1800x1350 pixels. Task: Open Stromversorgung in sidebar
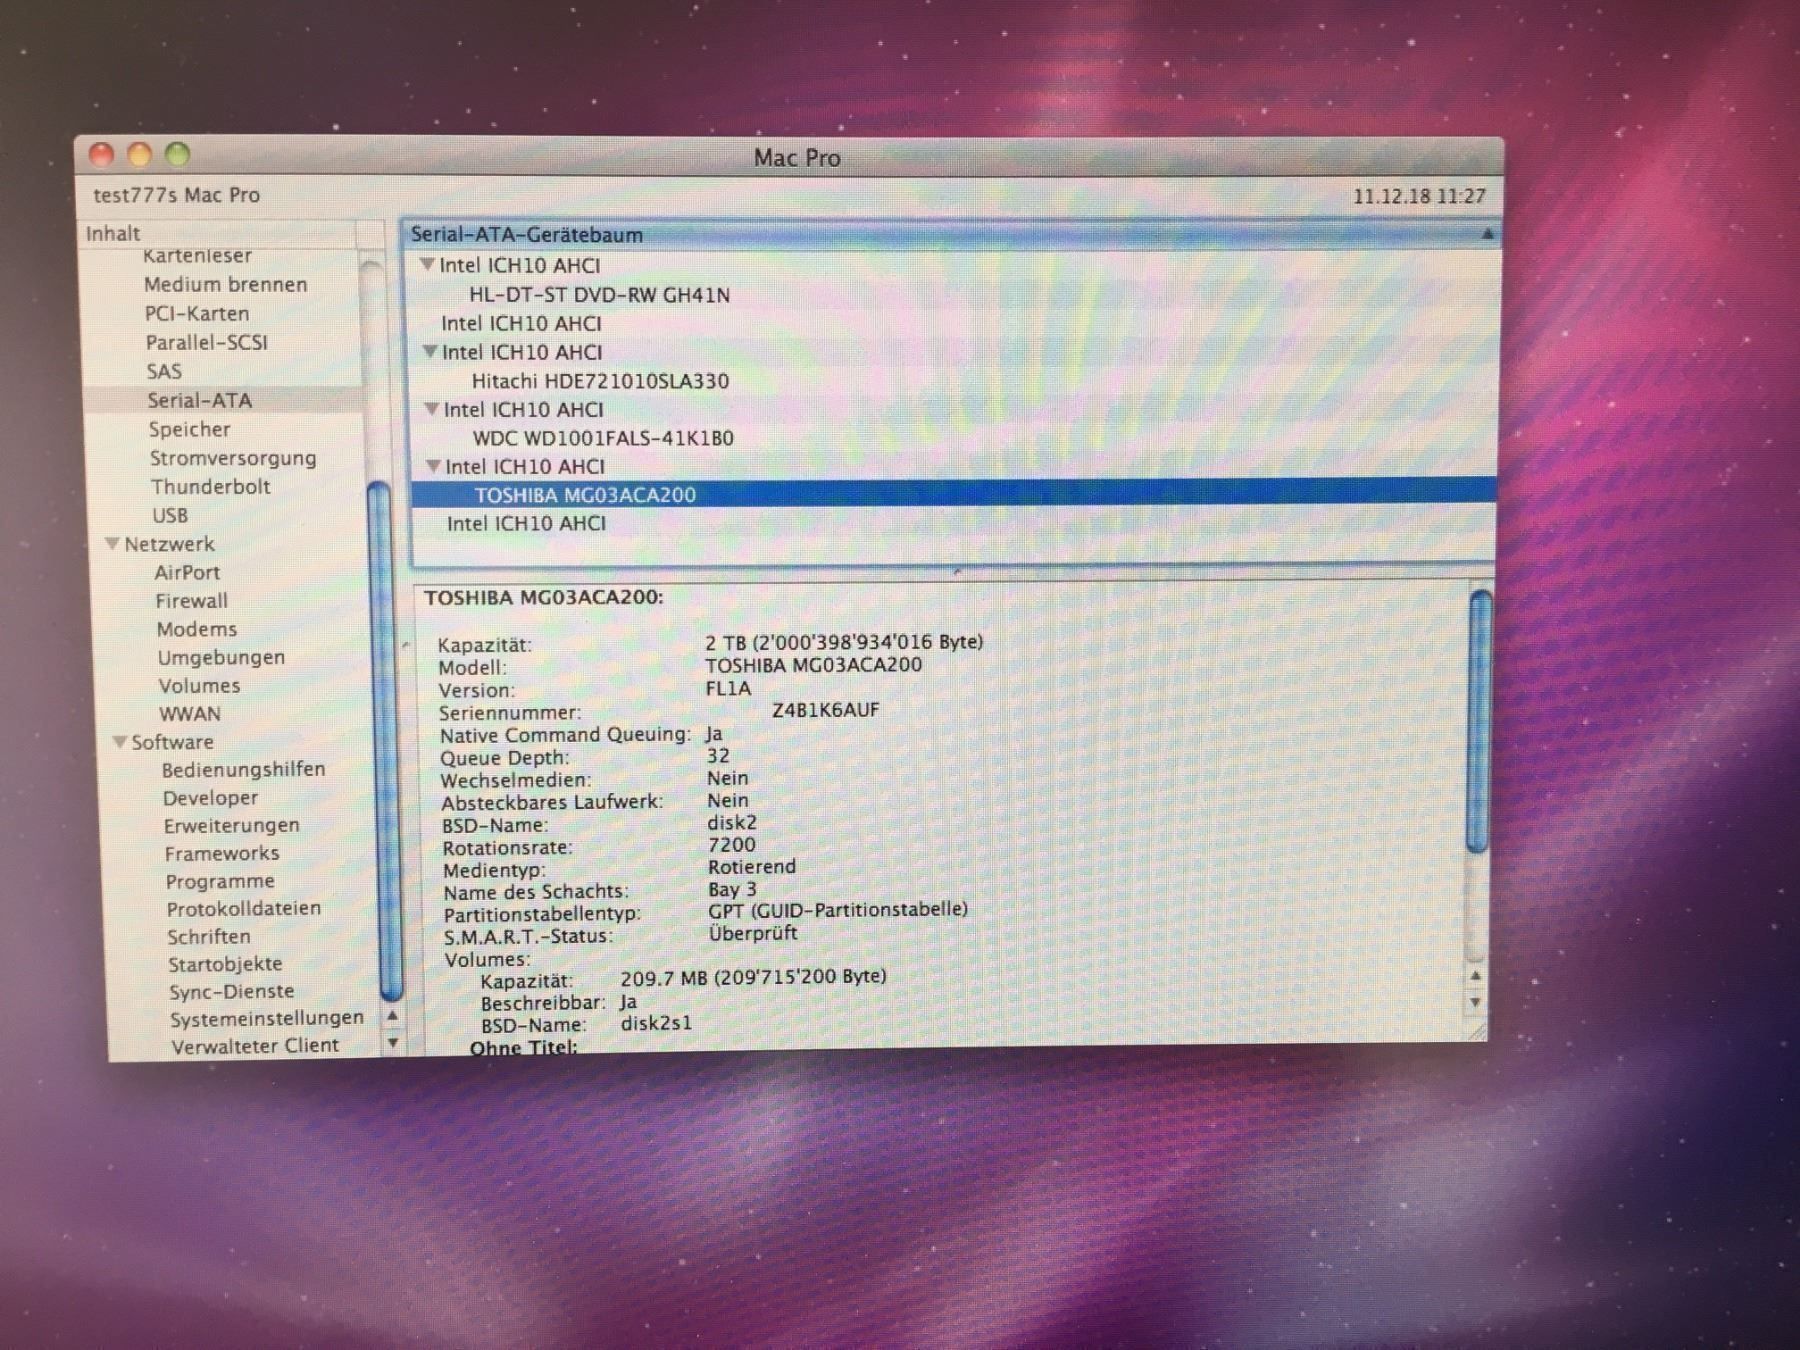[233, 458]
